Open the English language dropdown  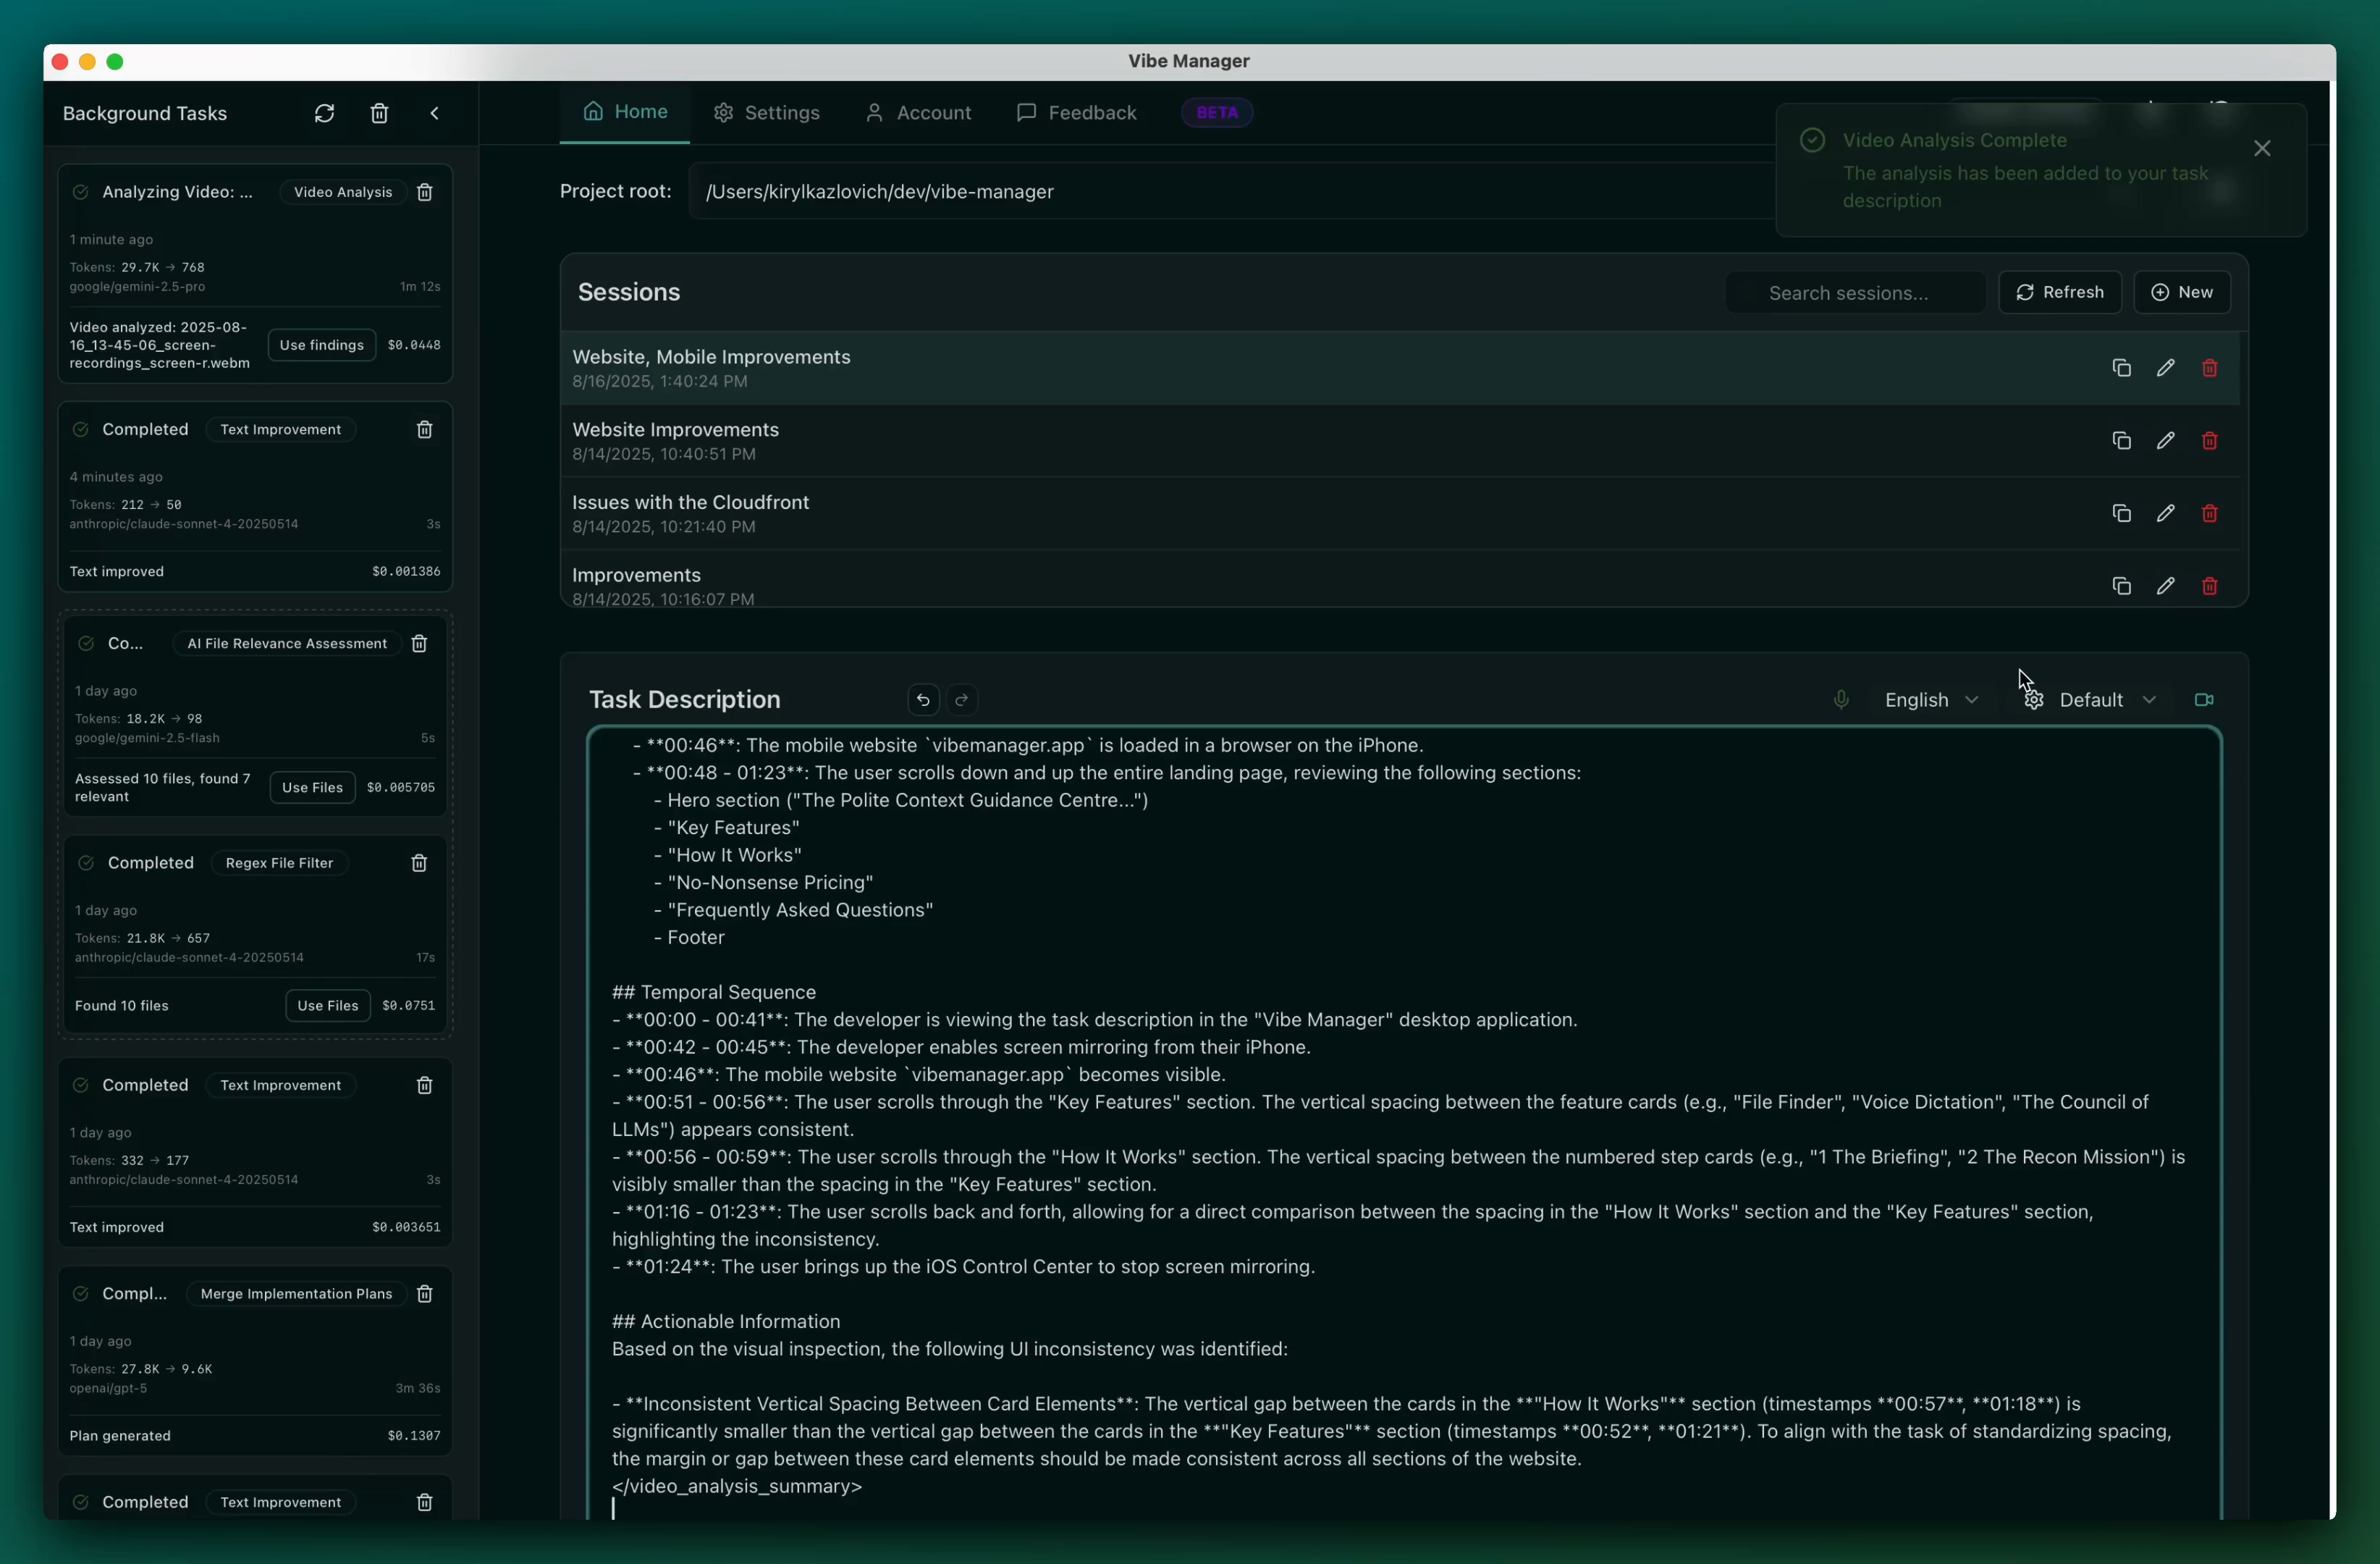(x=1931, y=700)
